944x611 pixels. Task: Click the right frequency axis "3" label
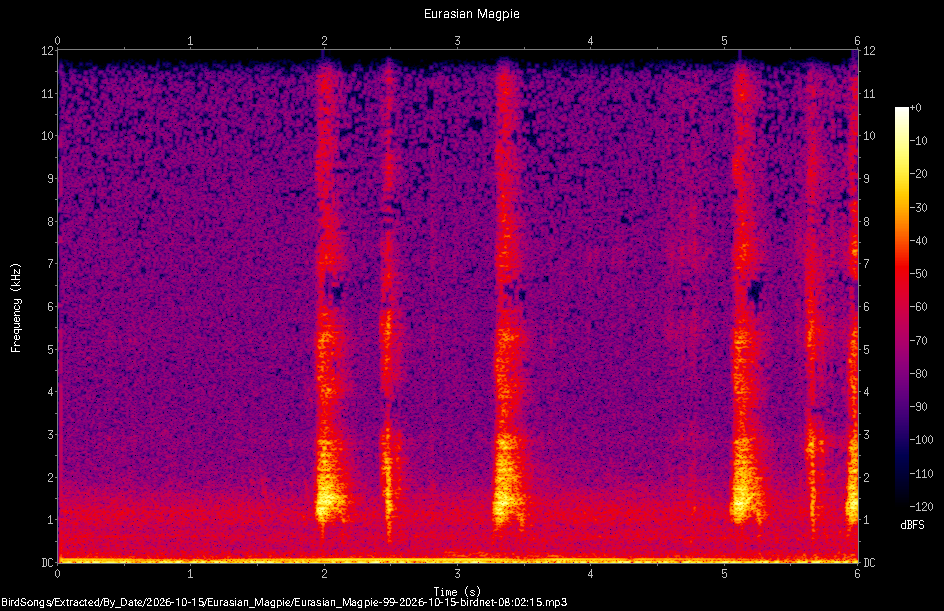tap(866, 435)
